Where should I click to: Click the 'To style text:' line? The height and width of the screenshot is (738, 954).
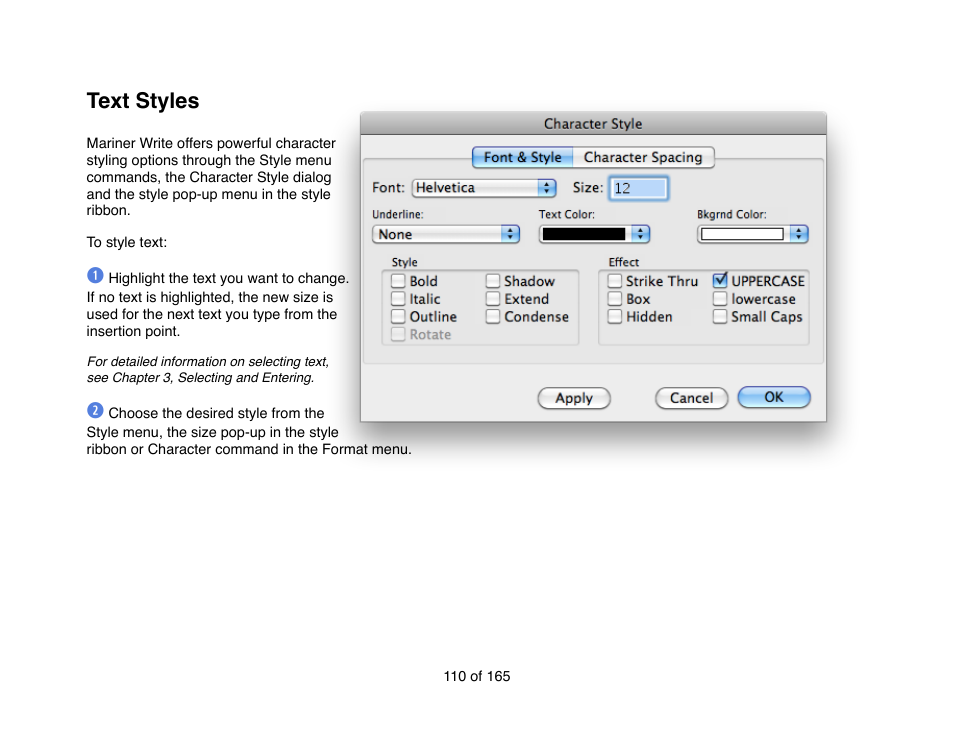coord(127,242)
